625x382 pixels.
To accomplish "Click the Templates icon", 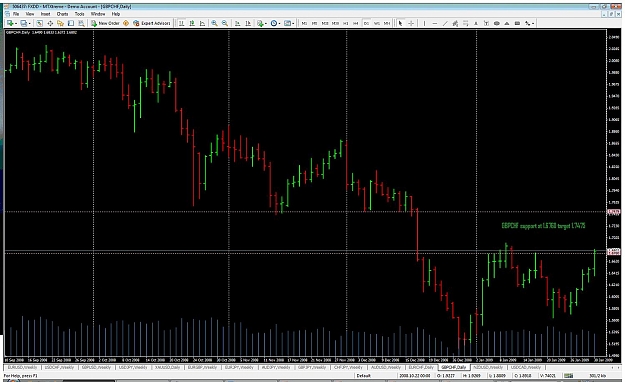I will [x=287, y=23].
